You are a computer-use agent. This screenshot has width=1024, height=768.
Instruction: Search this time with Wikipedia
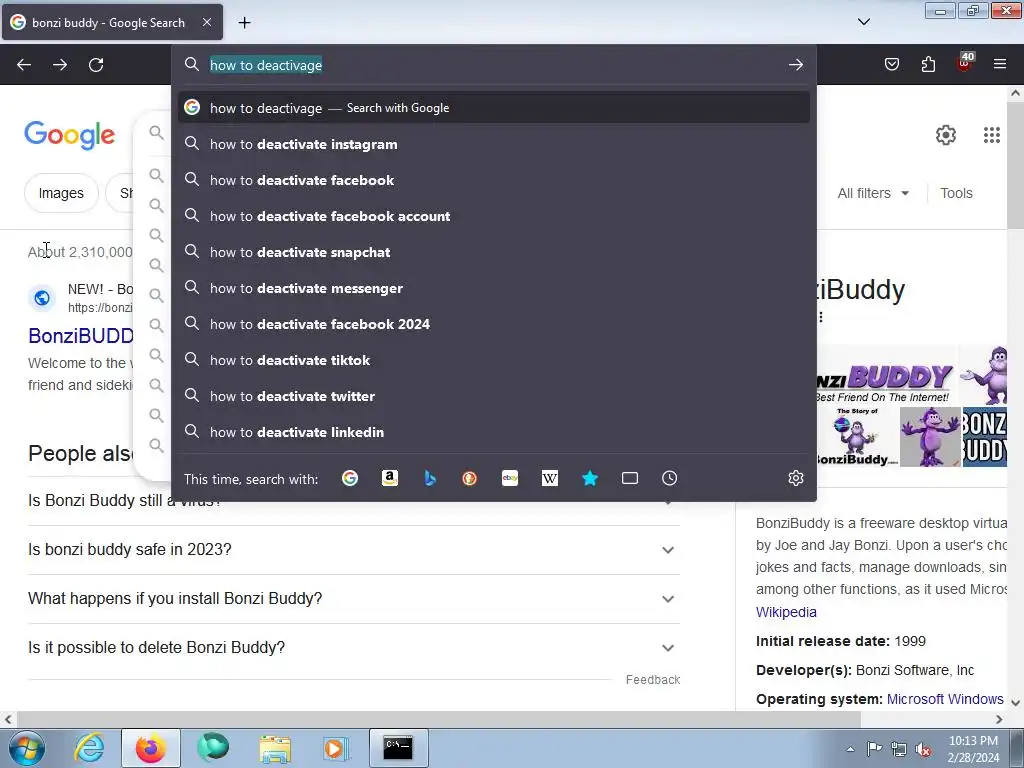tap(550, 478)
